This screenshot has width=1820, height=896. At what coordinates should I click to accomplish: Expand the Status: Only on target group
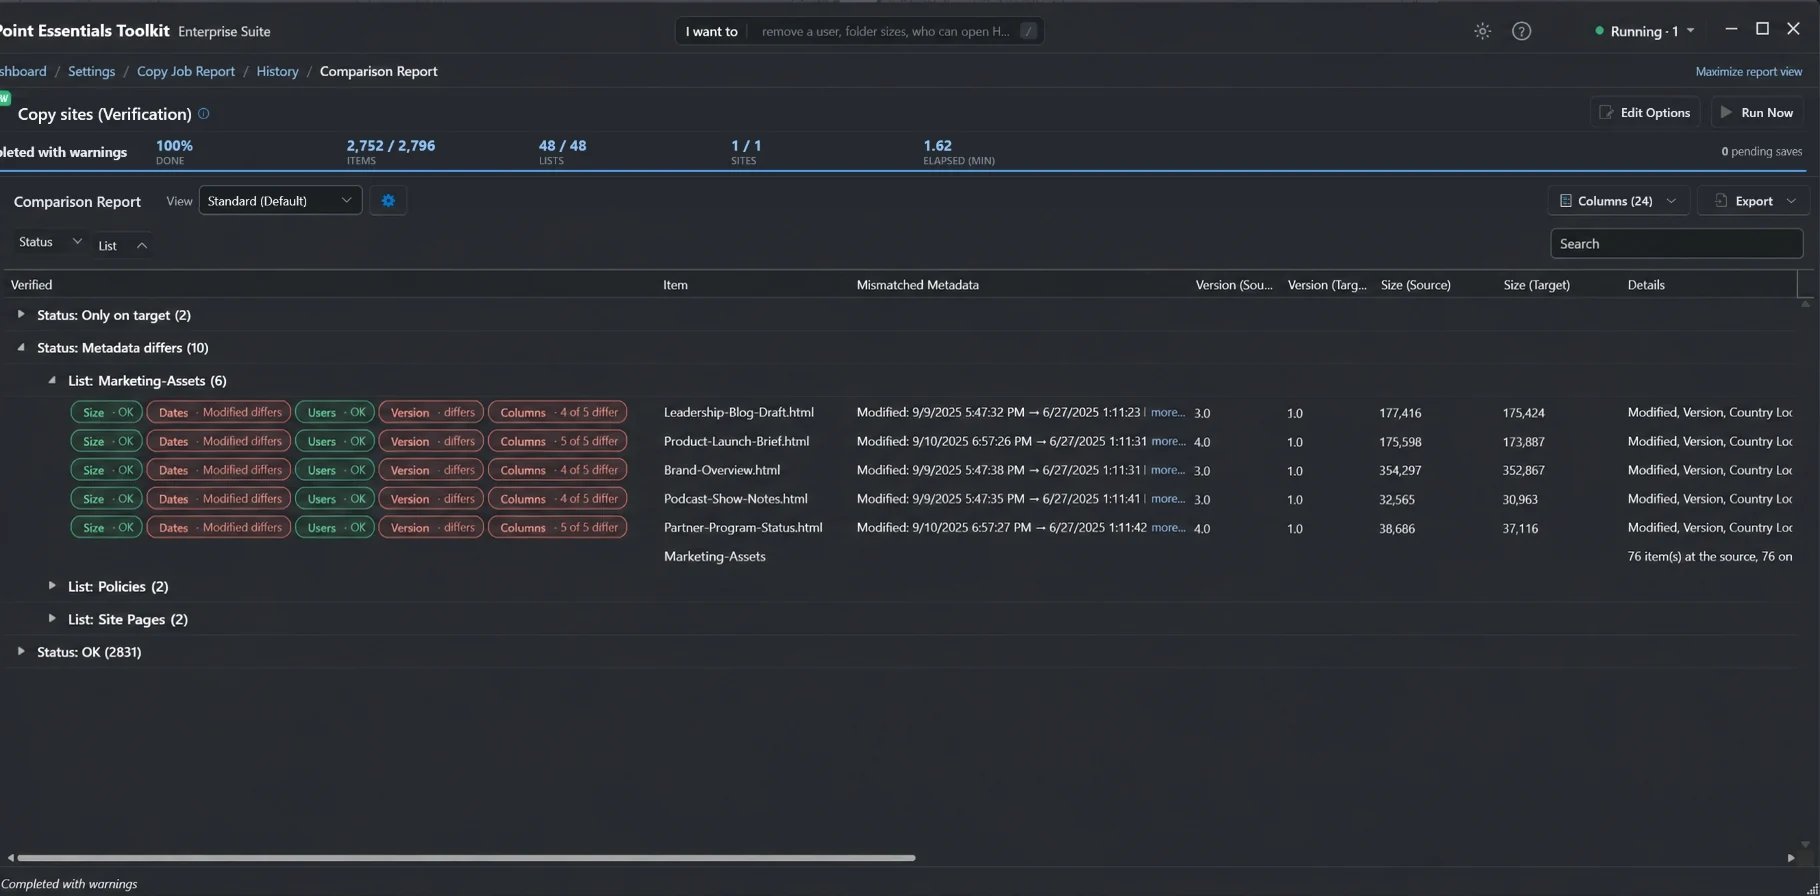click(x=21, y=314)
